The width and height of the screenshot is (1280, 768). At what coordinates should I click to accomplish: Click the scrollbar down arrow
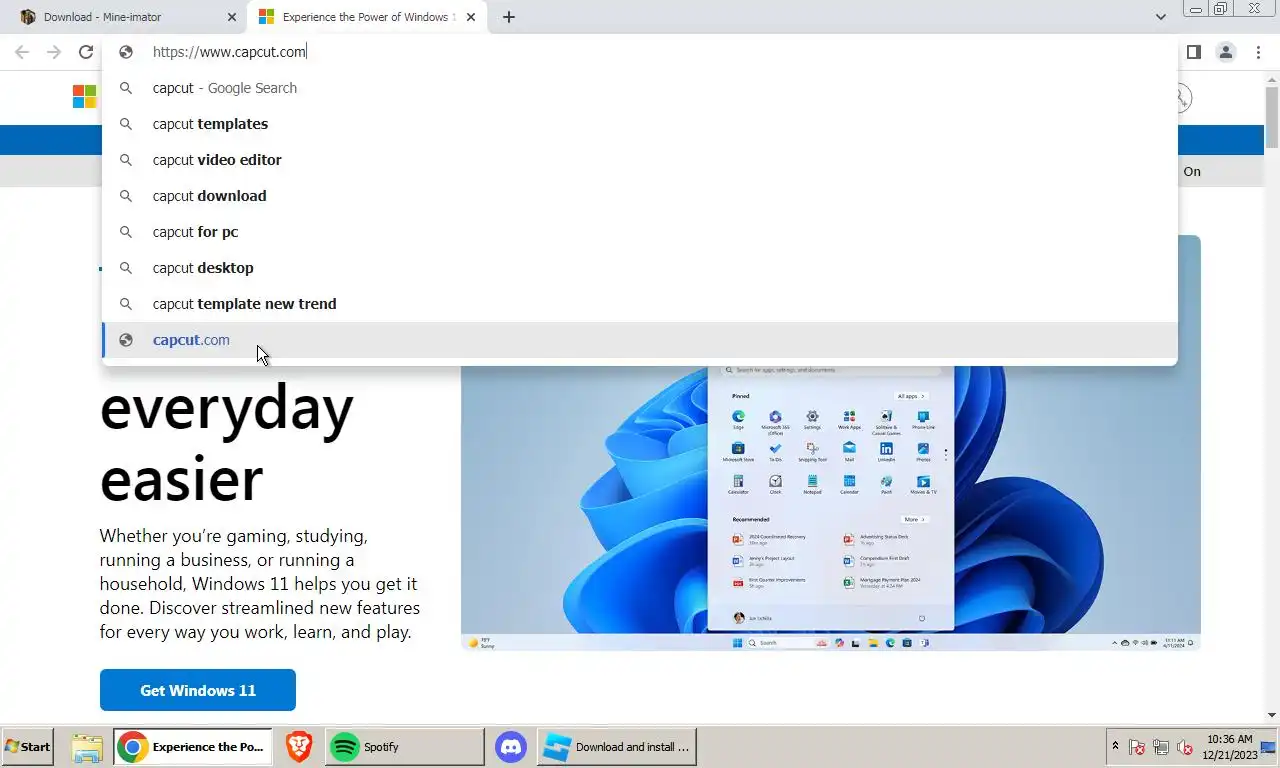[x=1272, y=715]
